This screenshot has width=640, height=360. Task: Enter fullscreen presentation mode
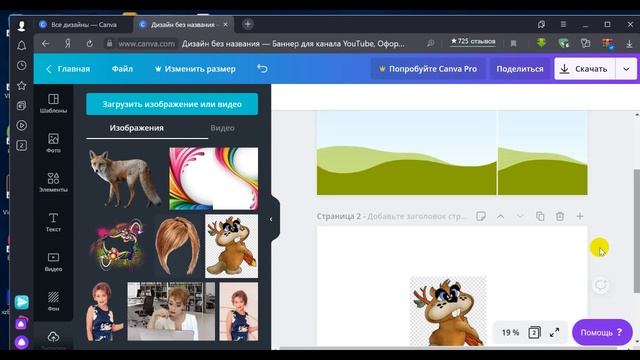pos(554,333)
